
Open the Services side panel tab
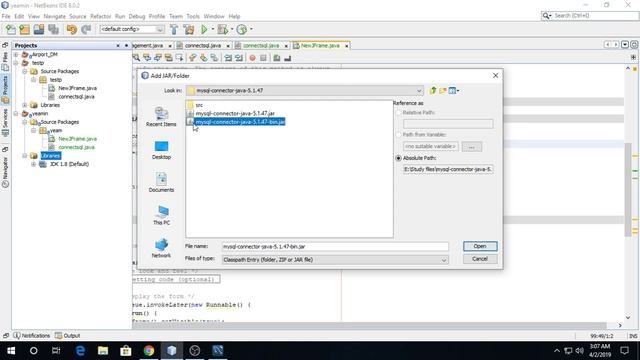(x=5, y=122)
